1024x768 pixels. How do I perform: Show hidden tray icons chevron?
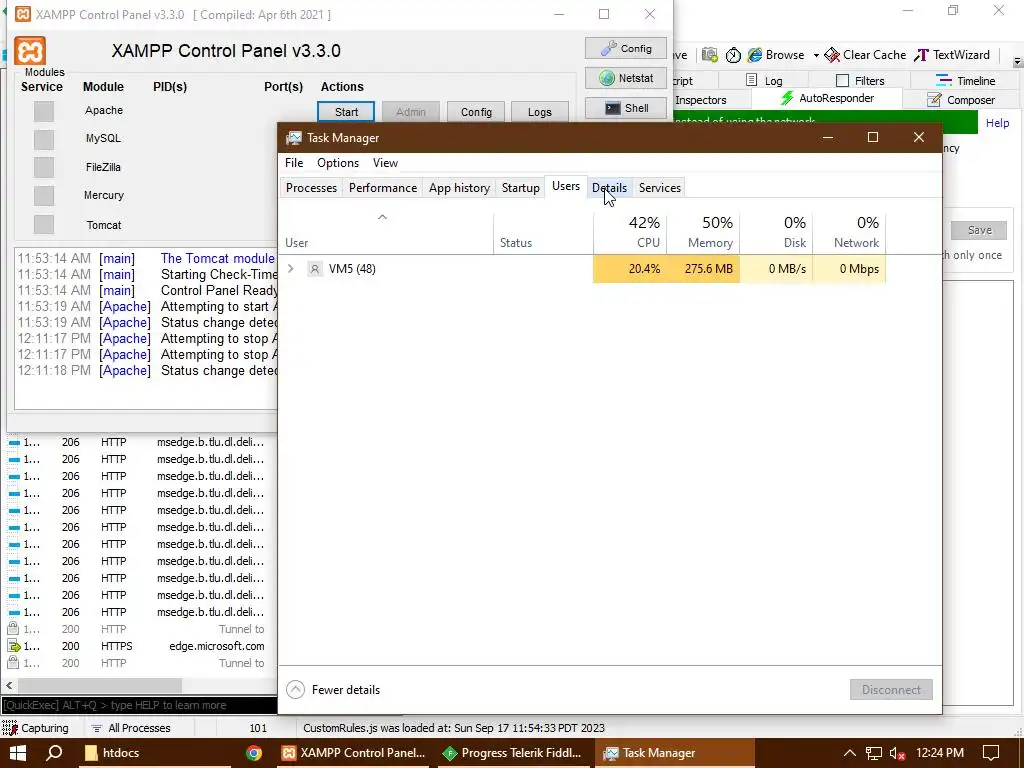pyautogui.click(x=849, y=753)
